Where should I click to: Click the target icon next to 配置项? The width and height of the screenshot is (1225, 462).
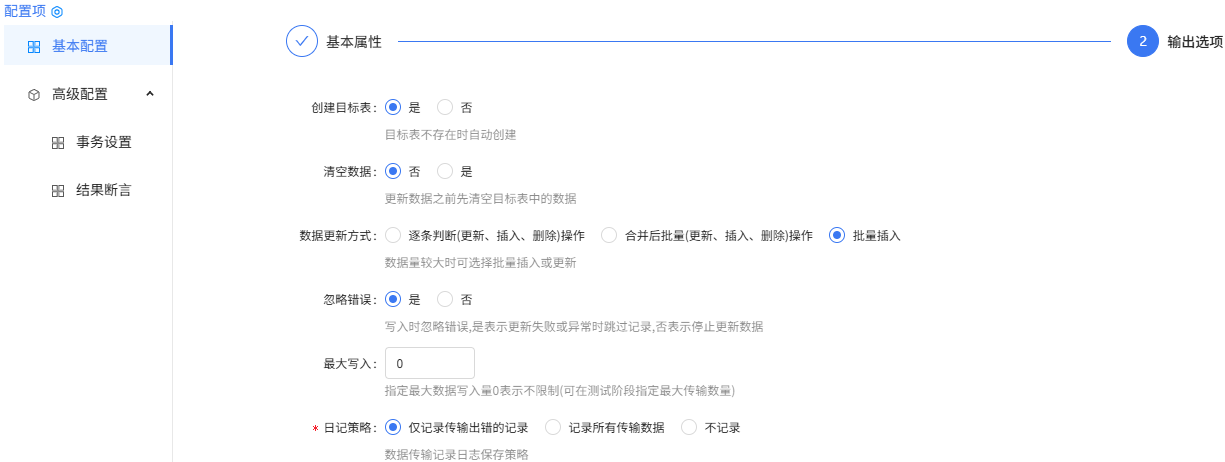57,11
